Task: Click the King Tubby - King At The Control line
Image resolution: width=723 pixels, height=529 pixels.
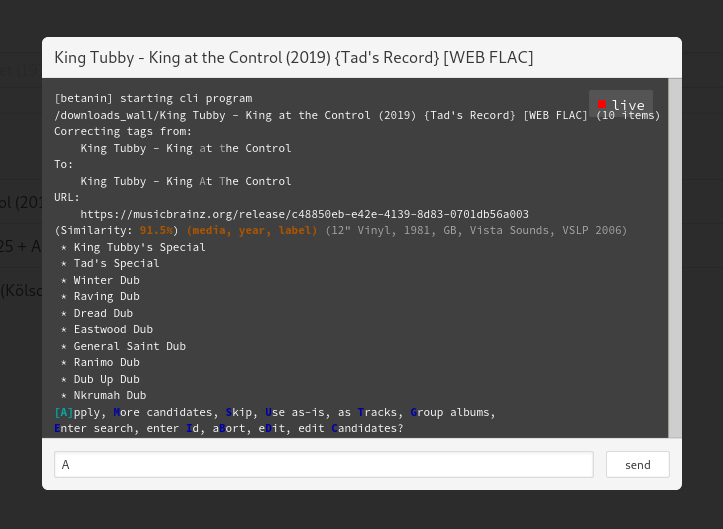Action: tap(186, 181)
